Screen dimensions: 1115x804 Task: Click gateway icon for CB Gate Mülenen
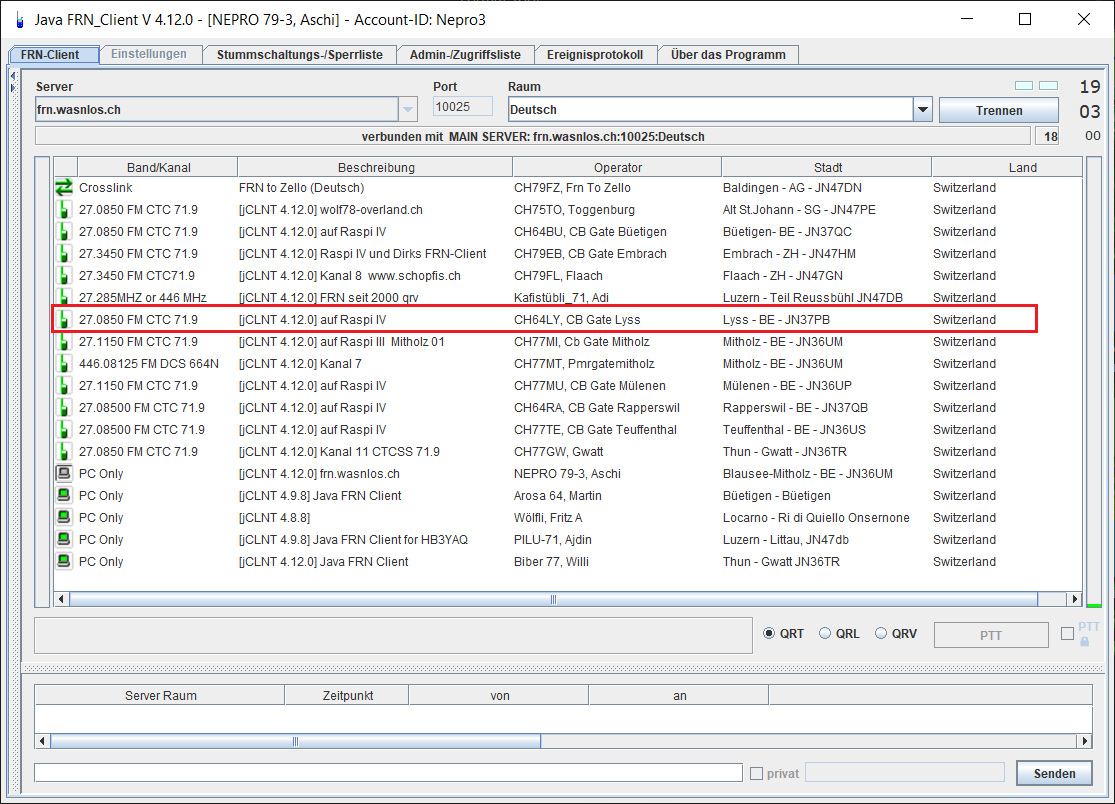pyautogui.click(x=64, y=386)
